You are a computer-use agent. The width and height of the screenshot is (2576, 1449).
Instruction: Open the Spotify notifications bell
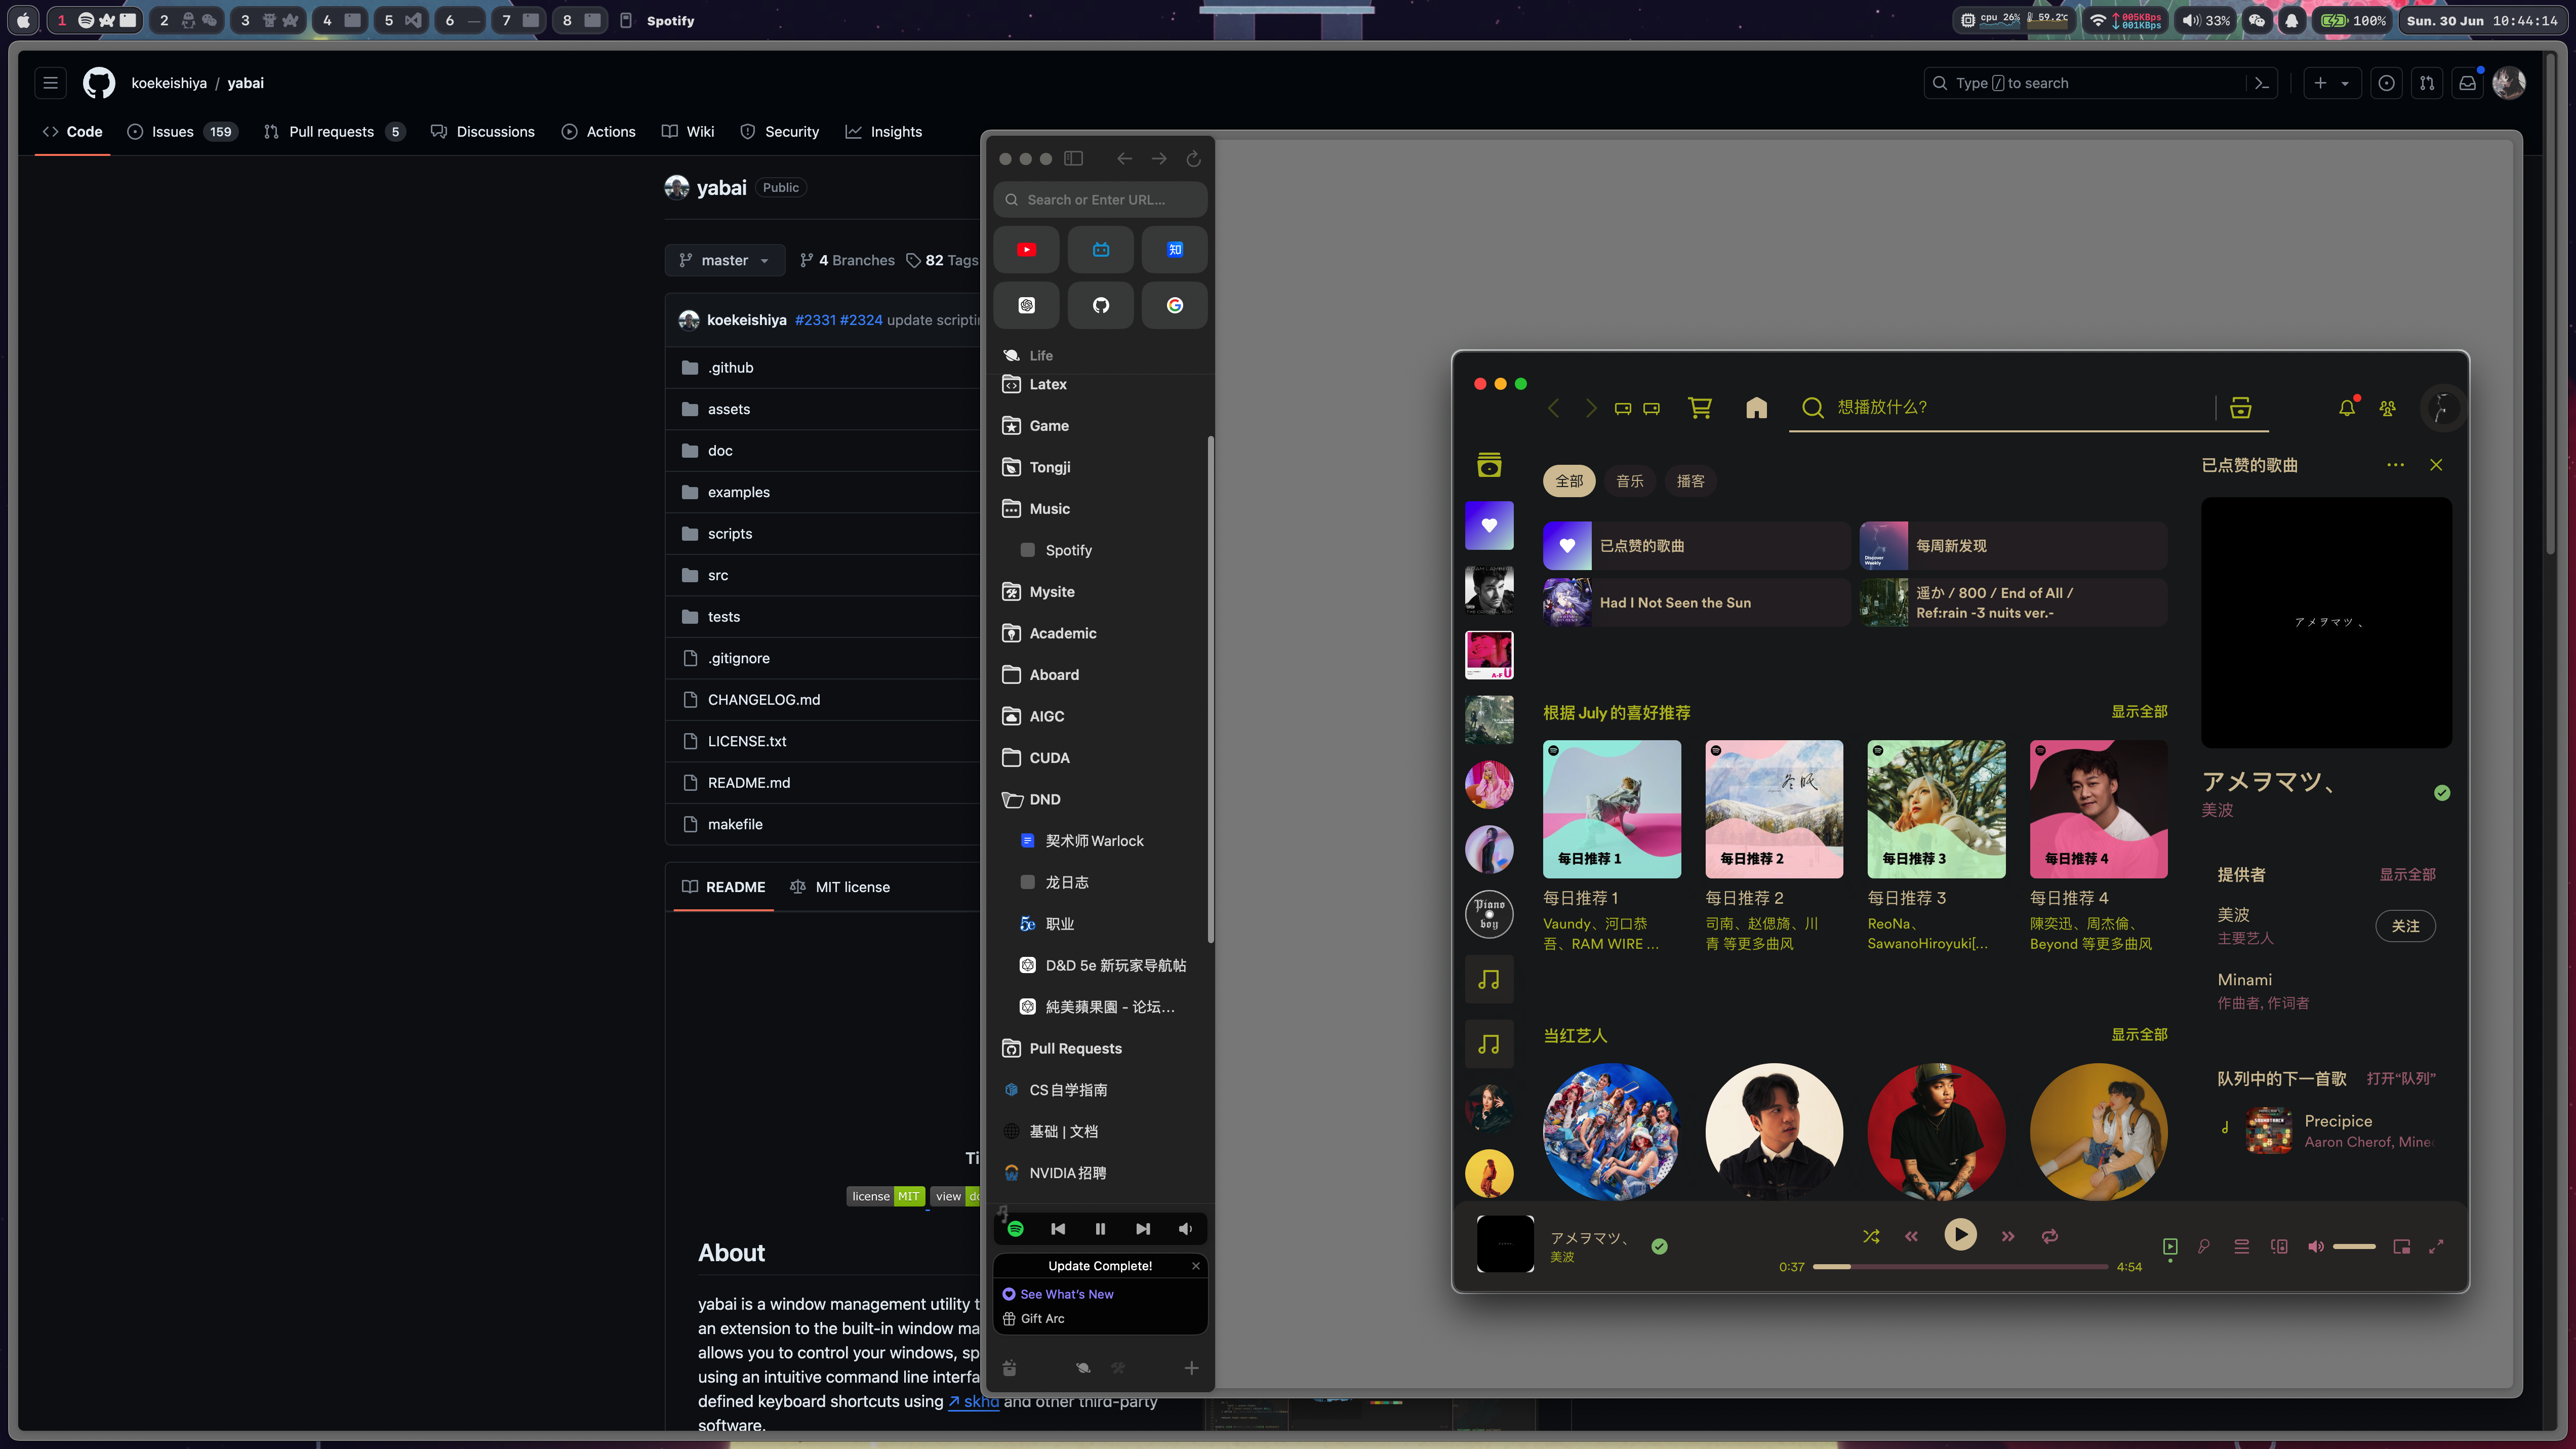tap(2346, 408)
